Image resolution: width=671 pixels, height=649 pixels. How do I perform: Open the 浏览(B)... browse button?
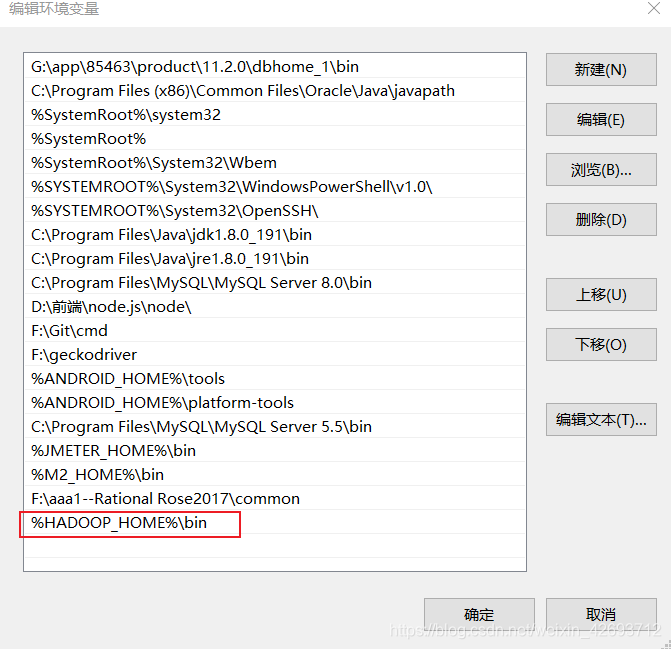(601, 169)
